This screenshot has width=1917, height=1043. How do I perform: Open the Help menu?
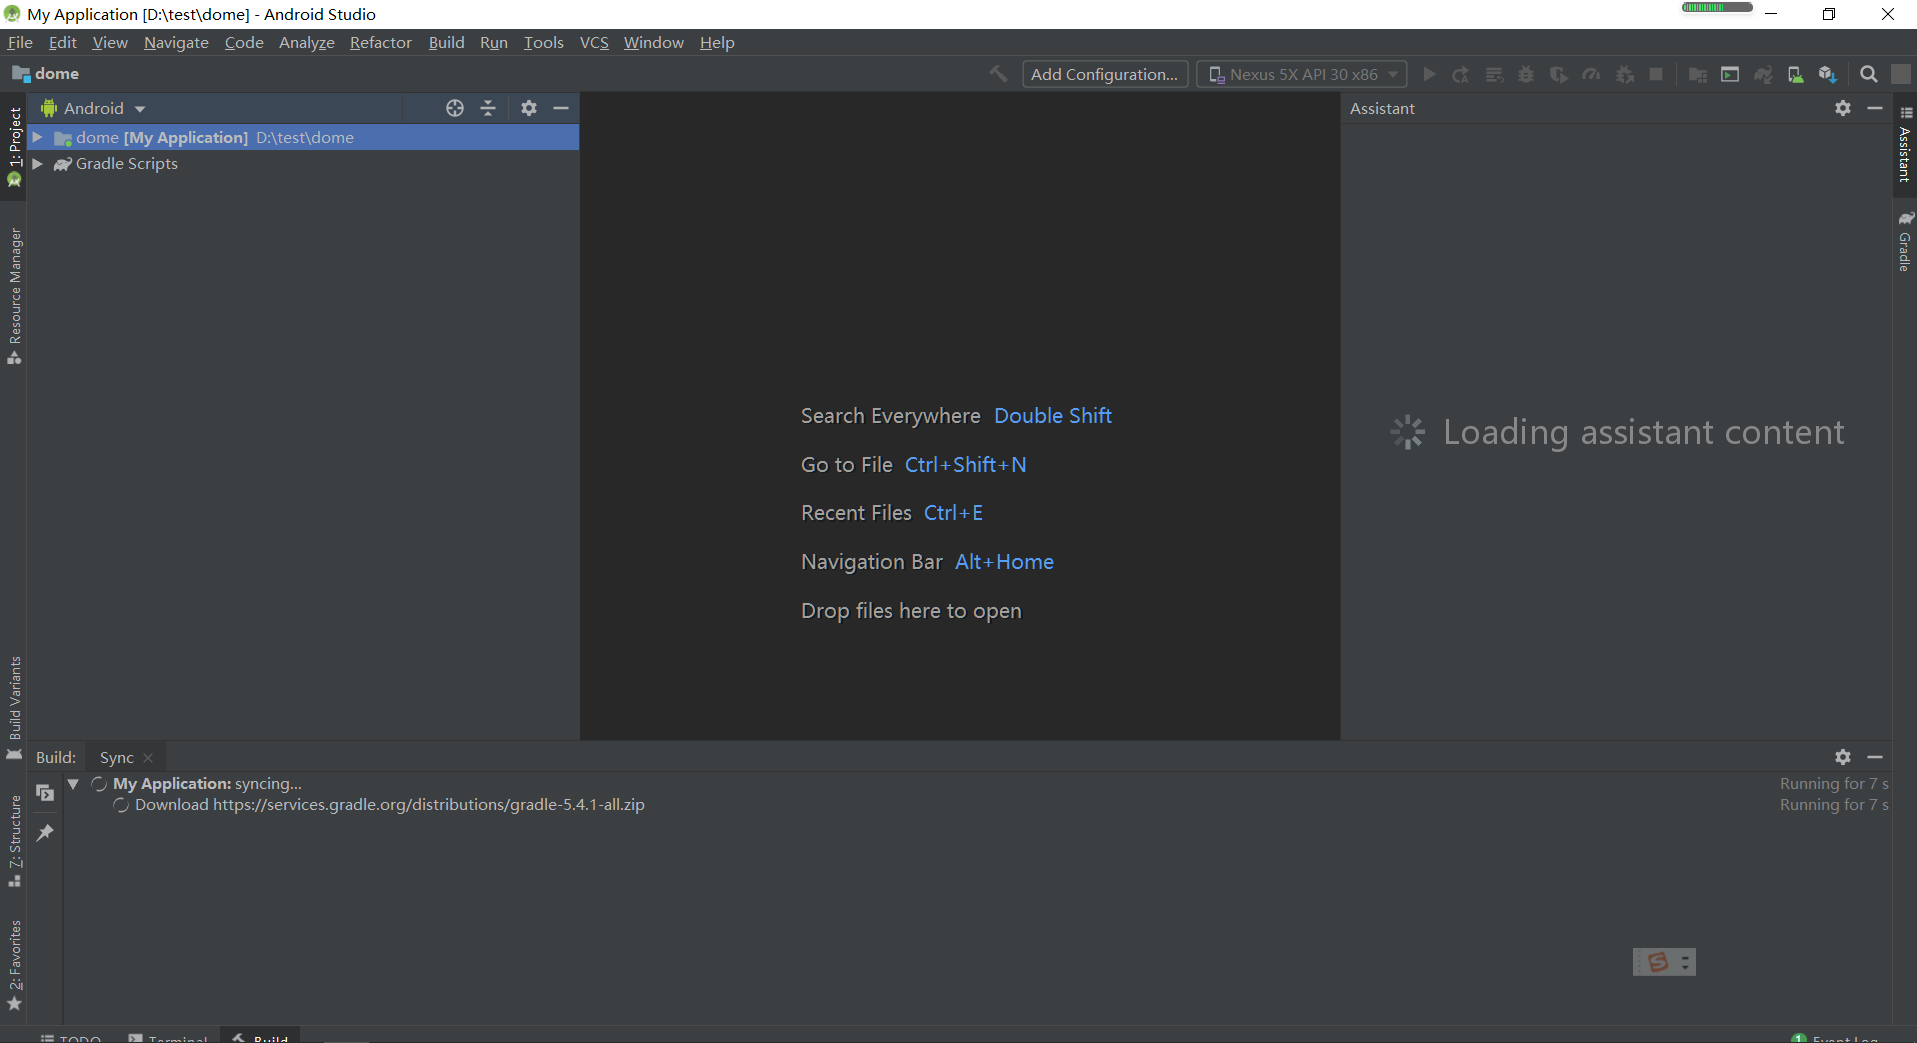click(x=717, y=42)
